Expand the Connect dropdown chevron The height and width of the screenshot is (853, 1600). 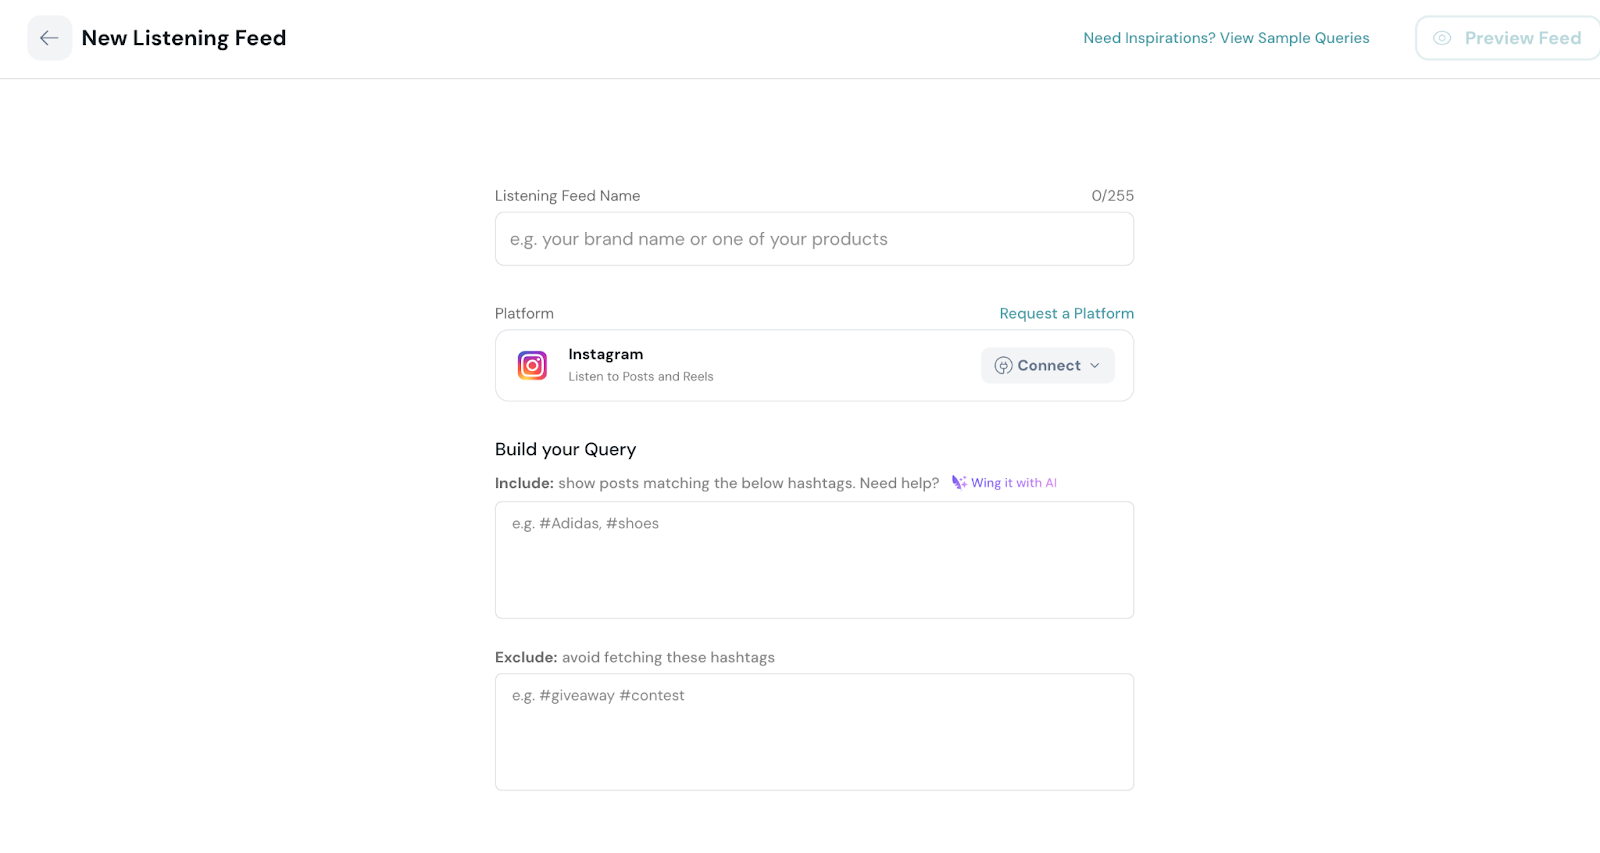pos(1095,366)
